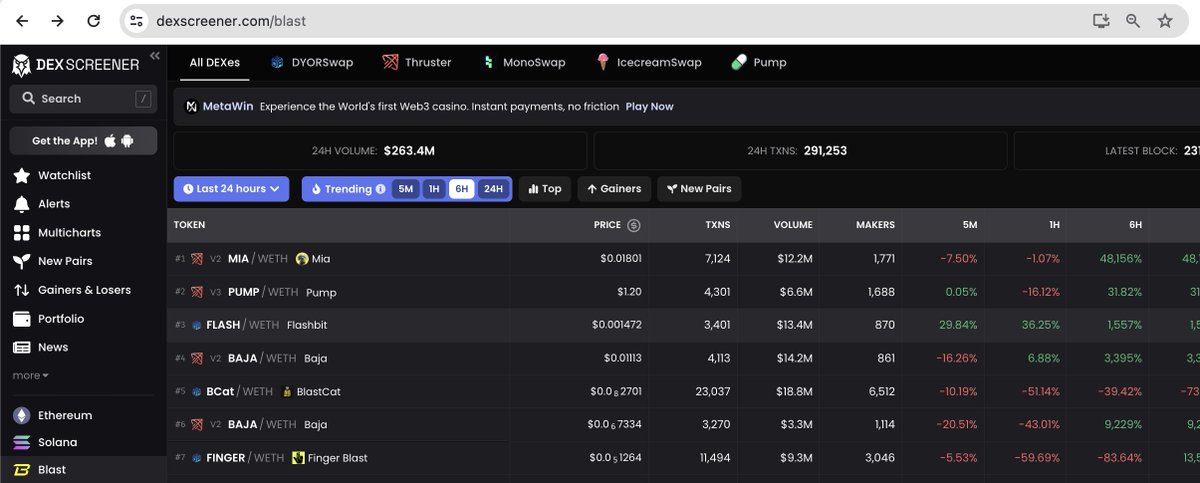The width and height of the screenshot is (1200, 483).
Task: Sort by the MAKERS column header
Action: 876,225
